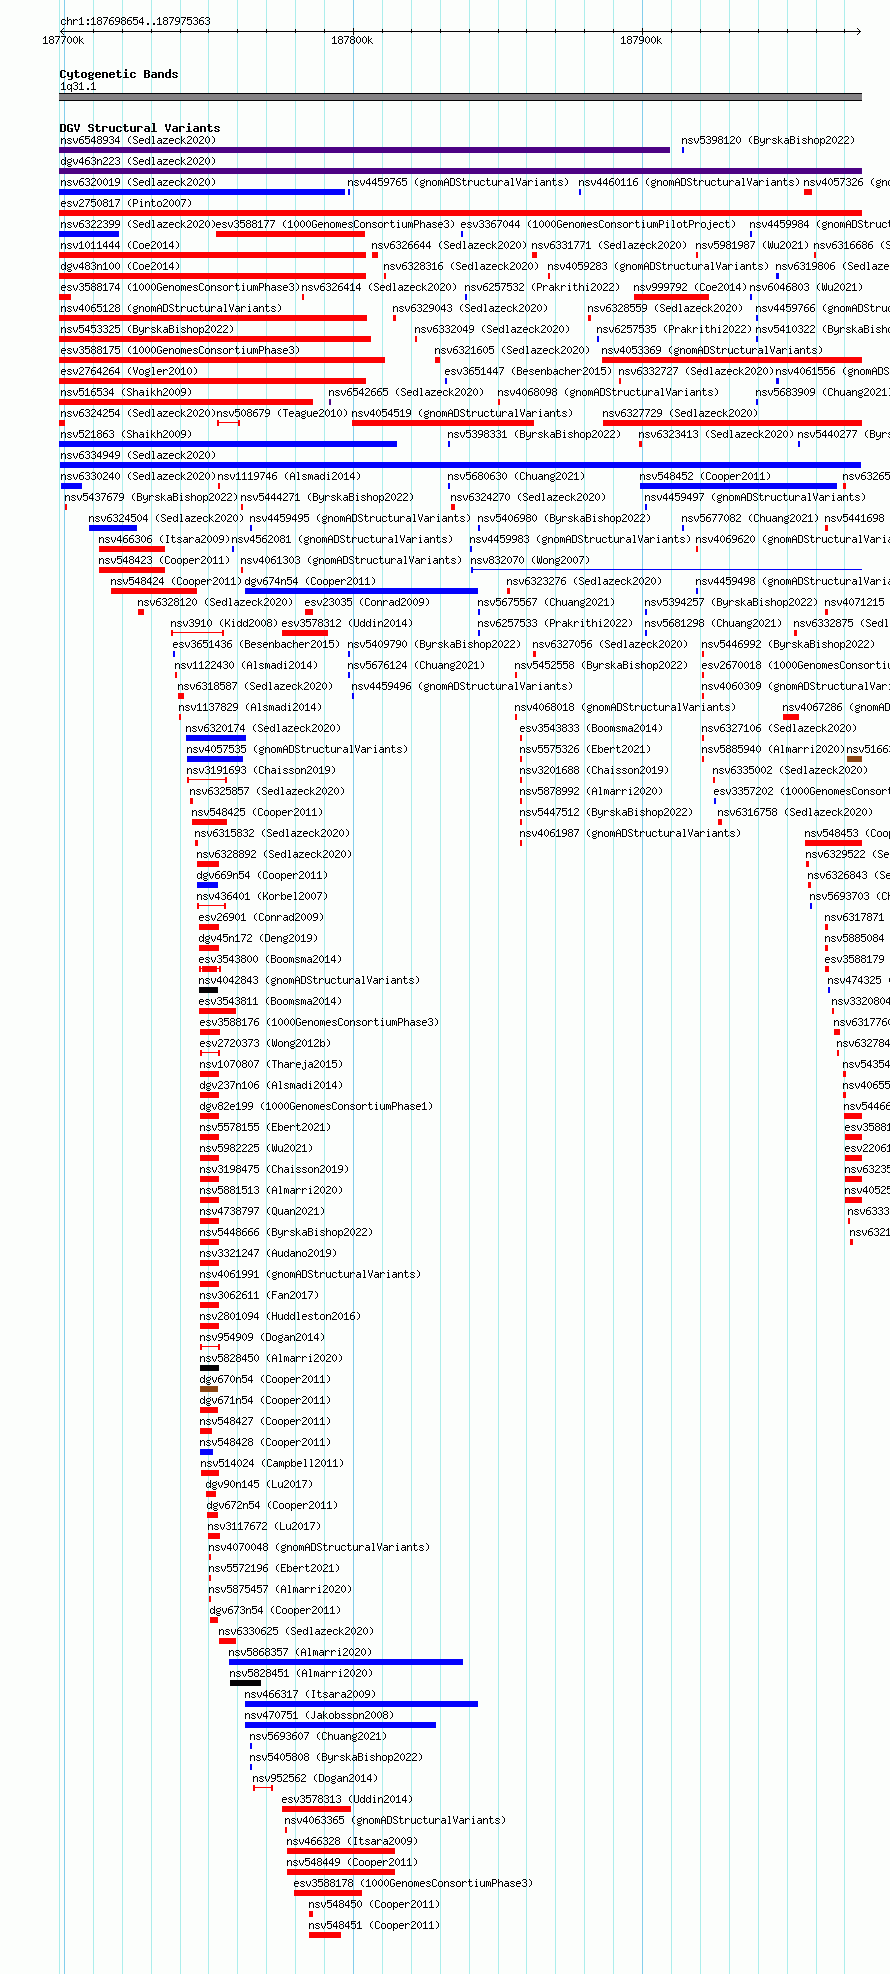The width and height of the screenshot is (890, 1974).
Task: Select the nsv5982225 (Wu2021) label
Action: (256, 1149)
